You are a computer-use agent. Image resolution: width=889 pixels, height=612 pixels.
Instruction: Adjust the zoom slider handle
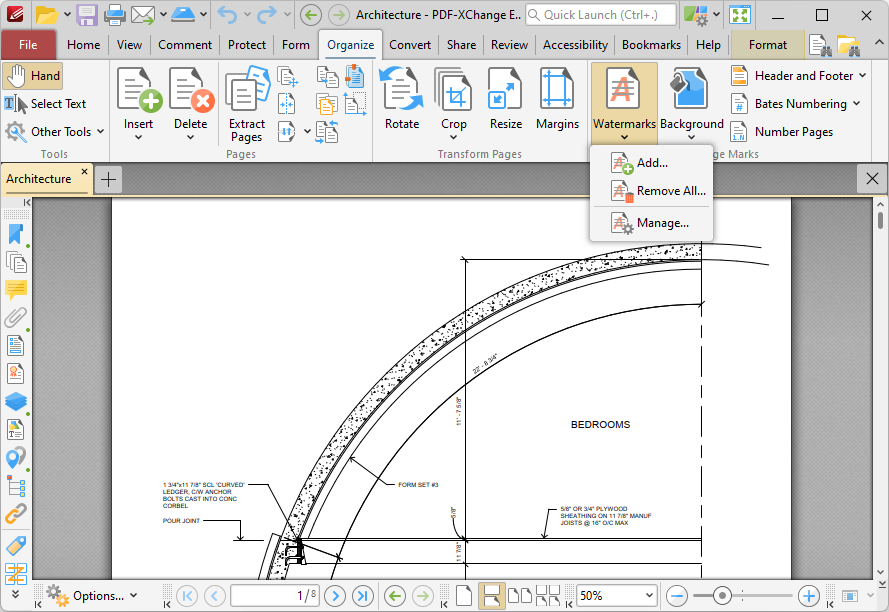click(x=722, y=596)
